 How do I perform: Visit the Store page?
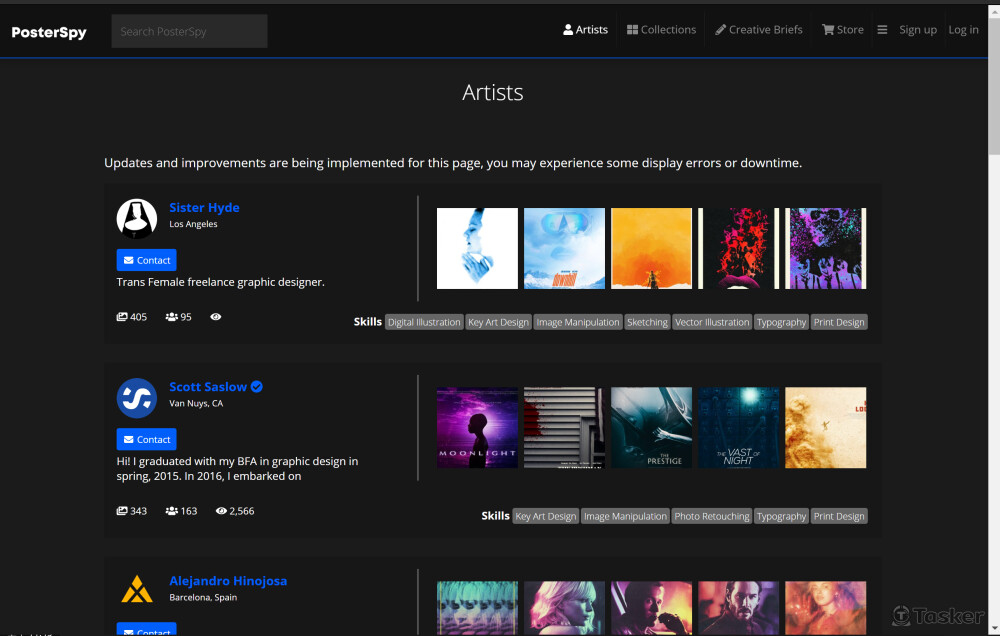(x=842, y=30)
